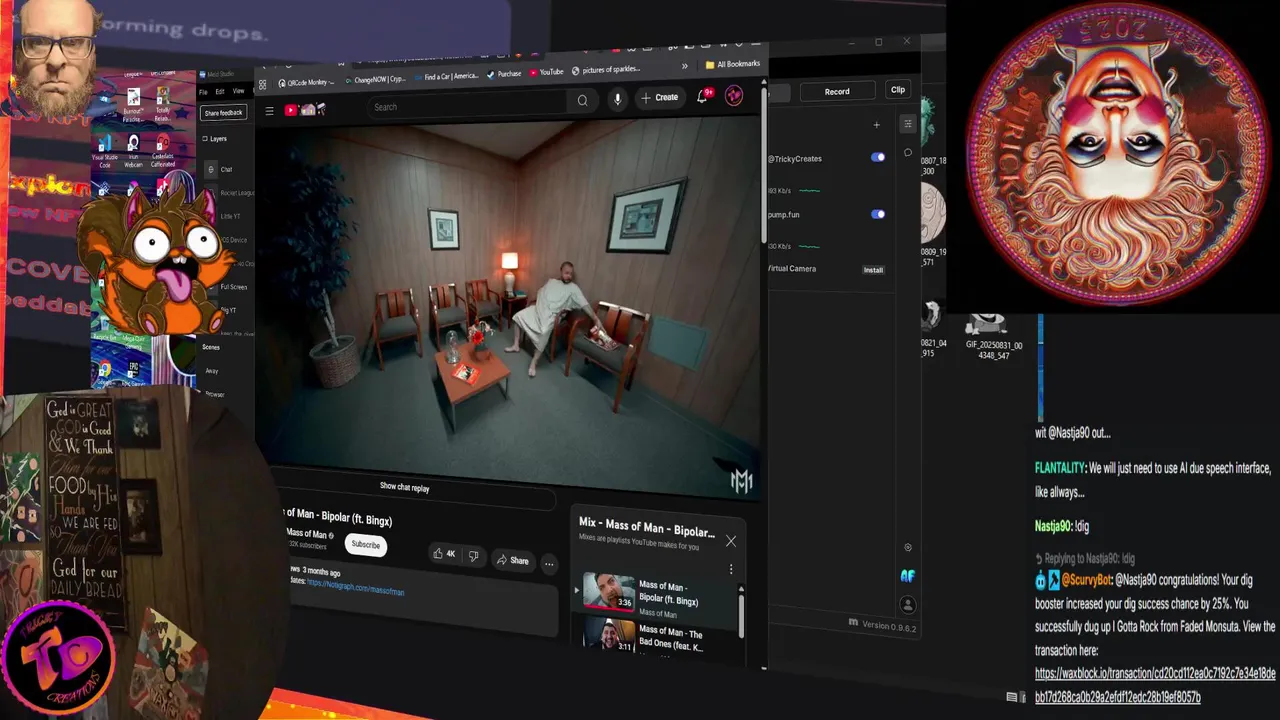Add a new destination with plus icon
Viewport: 1280px width, 720px height.
876,125
